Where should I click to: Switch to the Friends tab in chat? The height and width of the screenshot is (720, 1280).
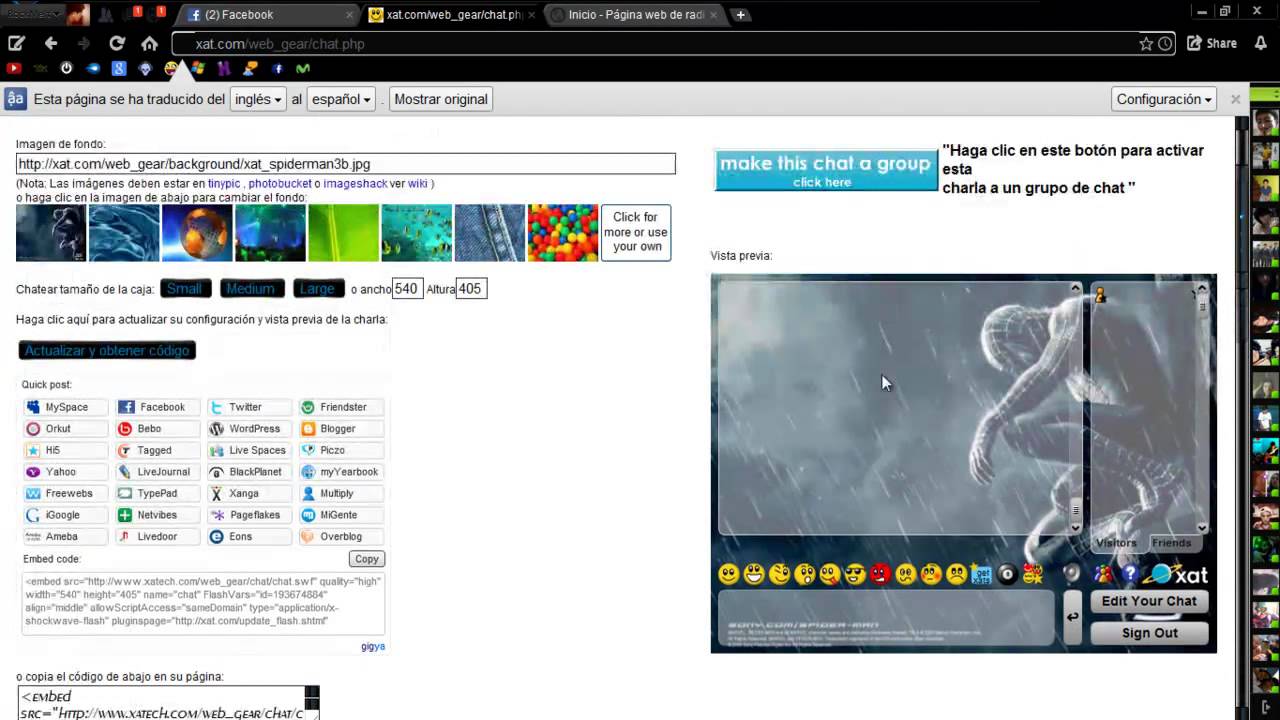1171,543
